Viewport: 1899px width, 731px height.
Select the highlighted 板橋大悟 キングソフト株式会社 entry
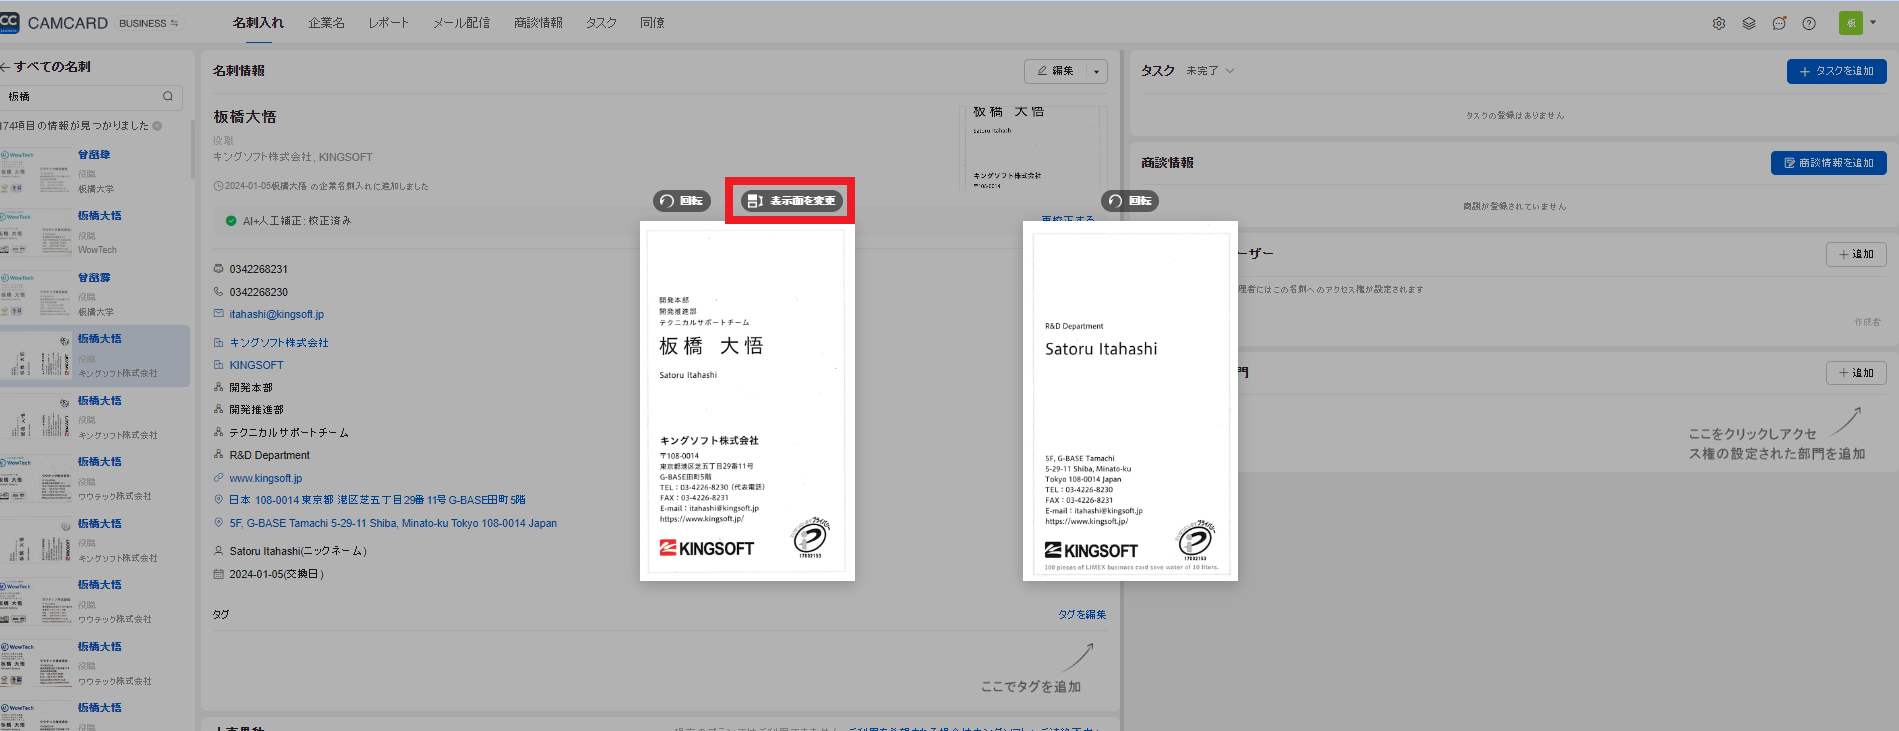pos(94,356)
